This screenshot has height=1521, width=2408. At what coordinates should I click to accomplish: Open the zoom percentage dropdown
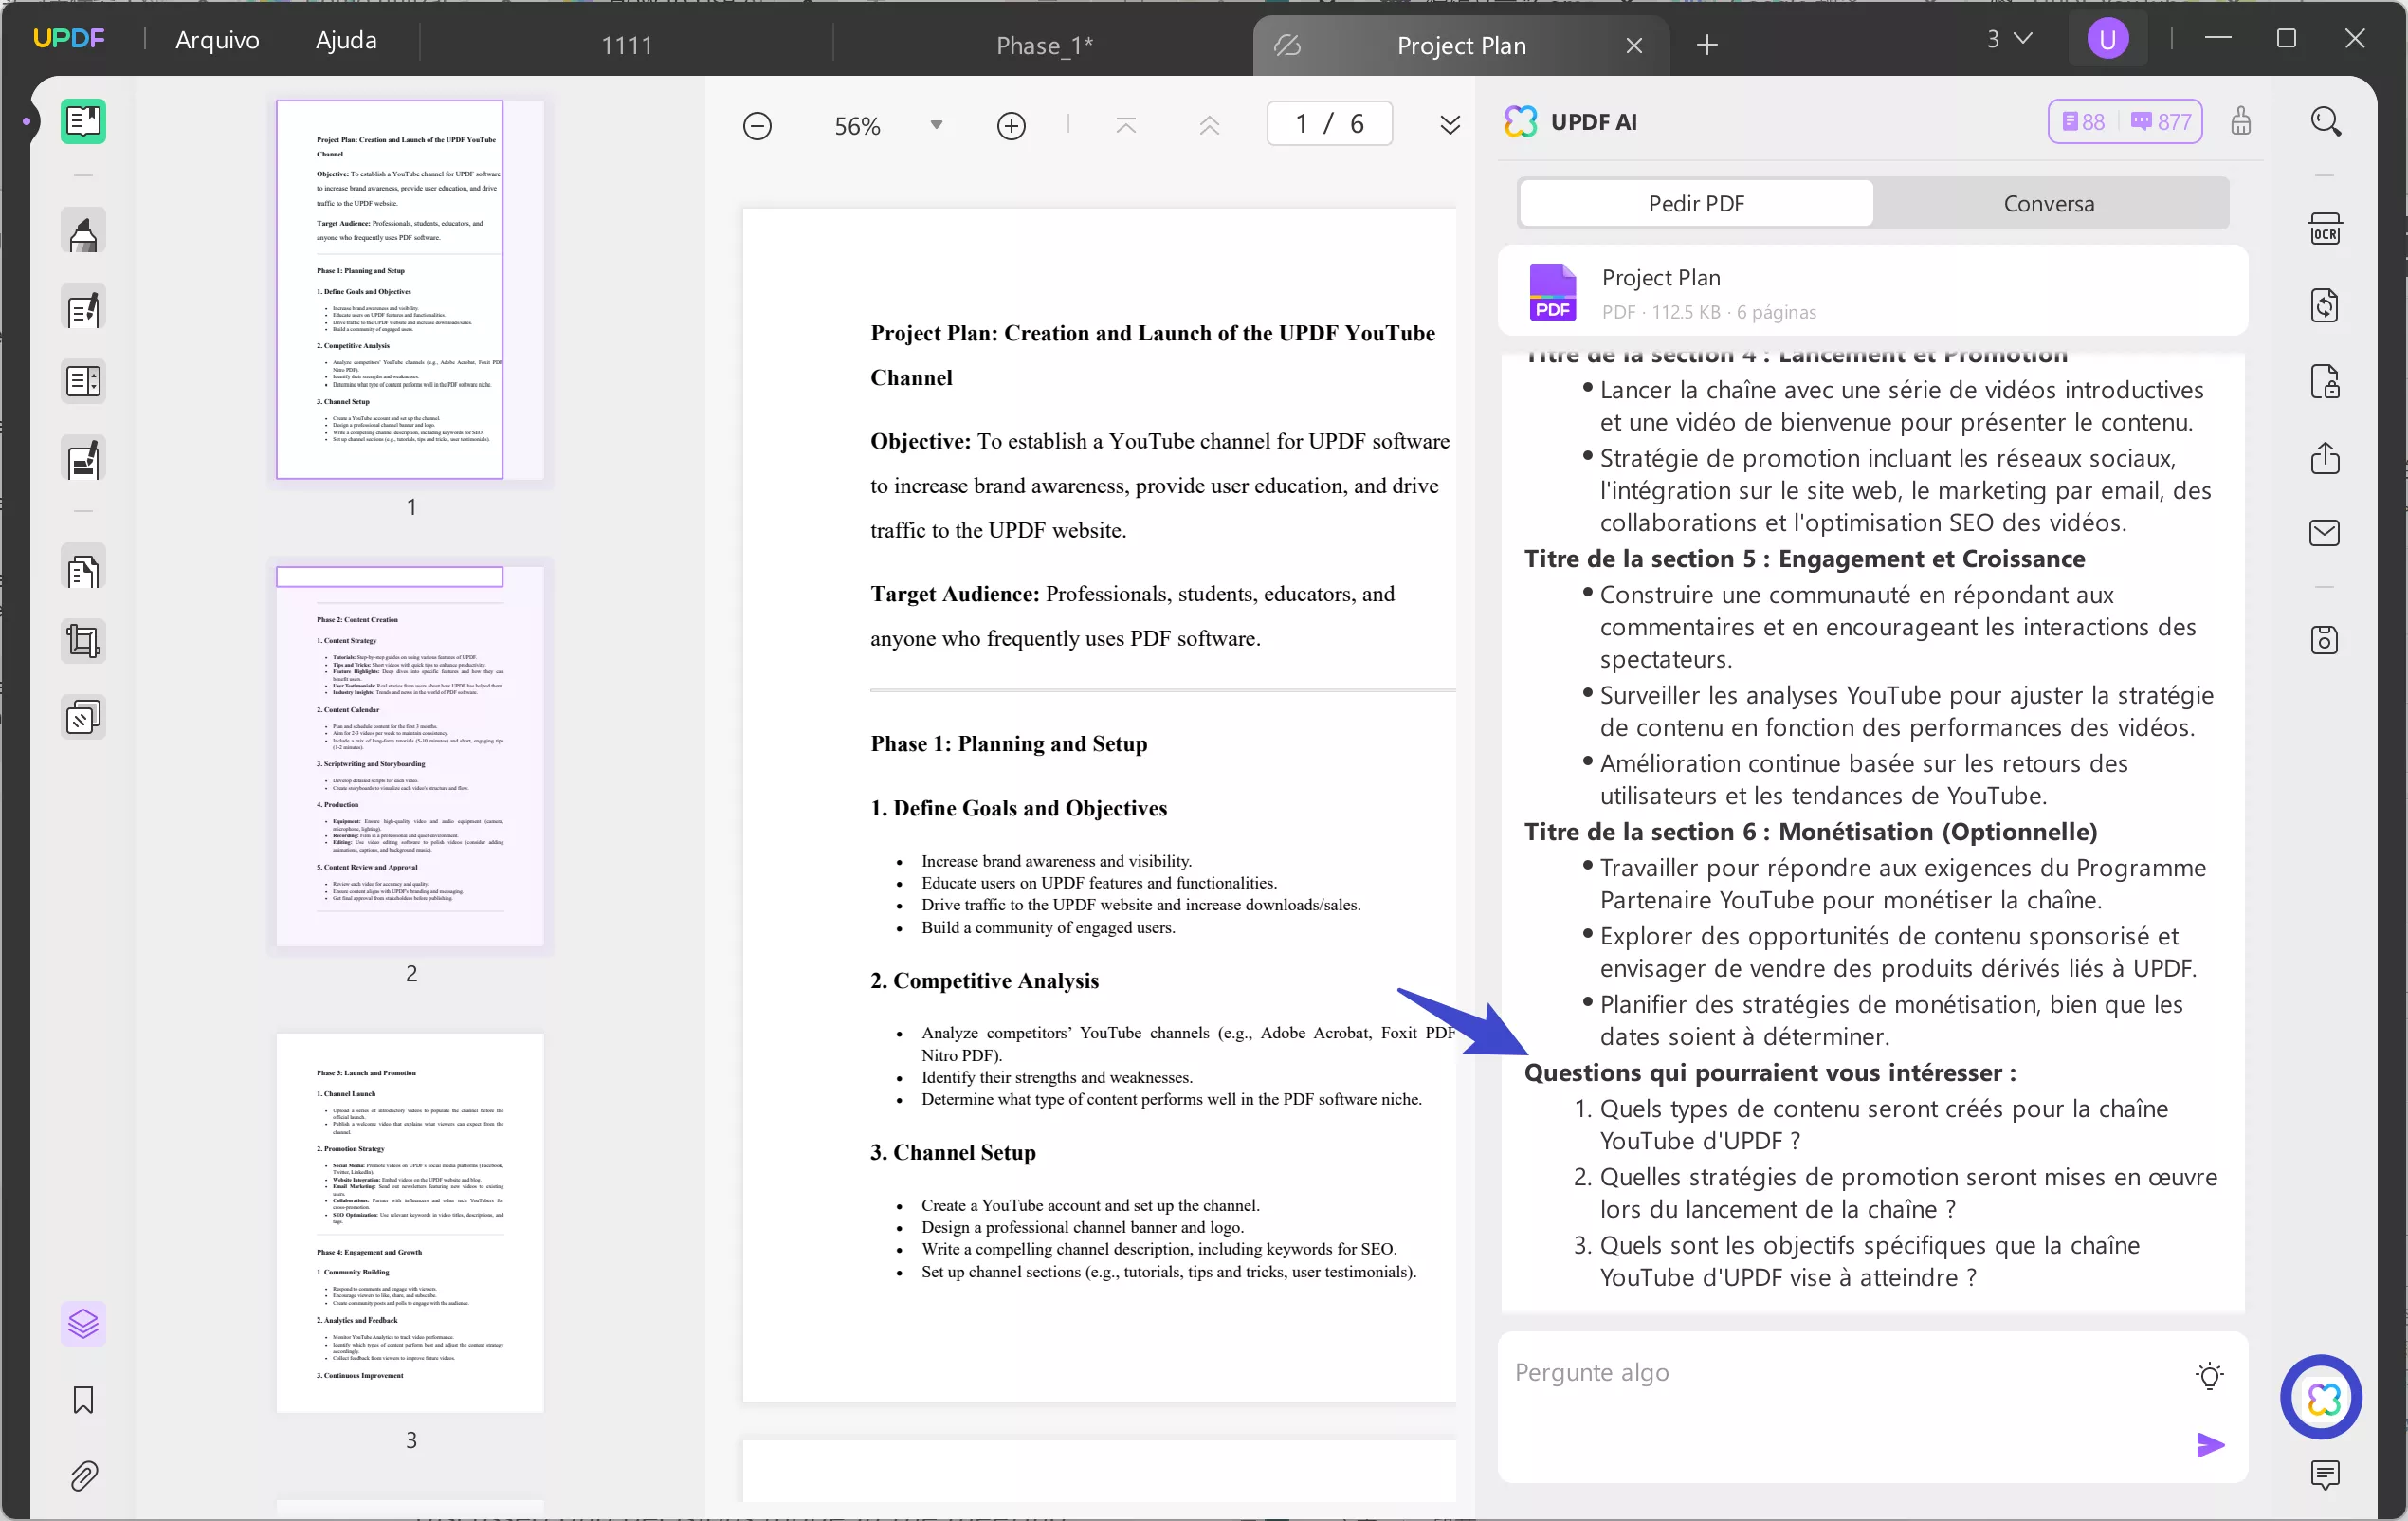(936, 126)
